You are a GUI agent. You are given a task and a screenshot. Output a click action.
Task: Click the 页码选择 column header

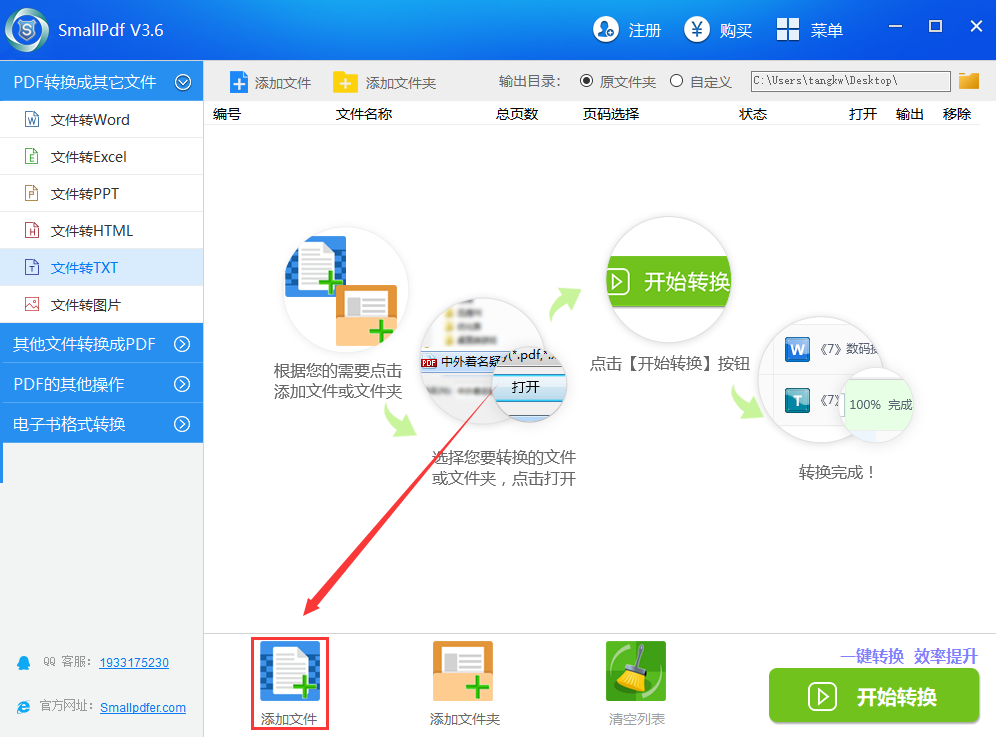[611, 114]
